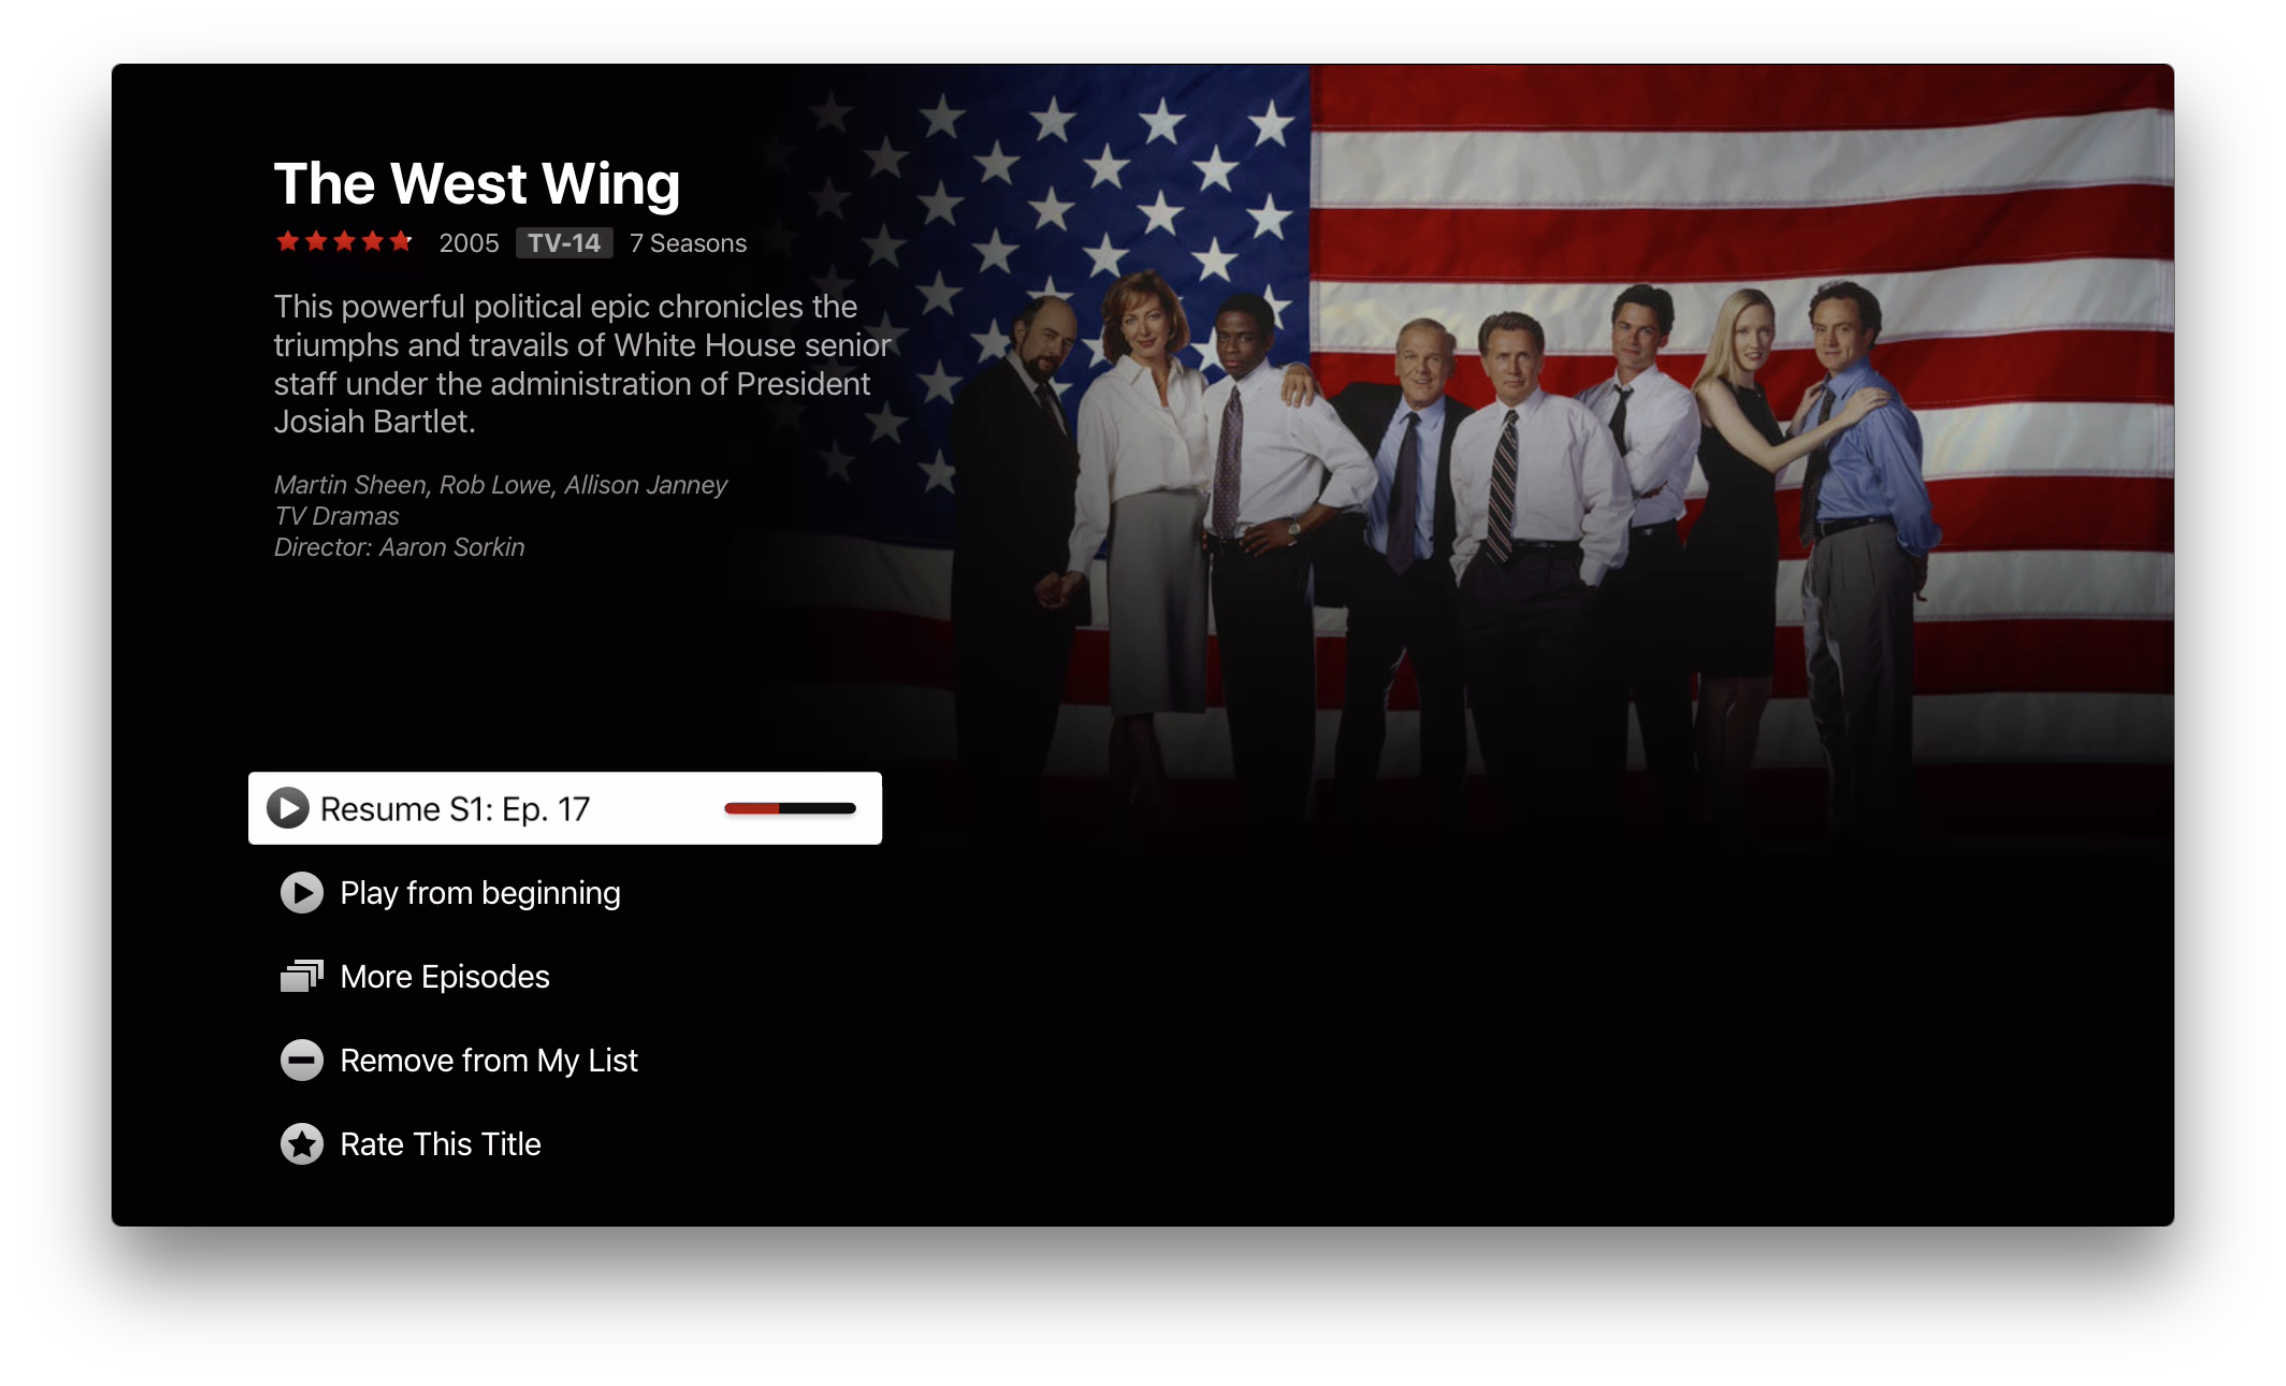Click the episode progress bar
Viewport: 2286px width, 1386px height.
pyautogui.click(x=790, y=808)
